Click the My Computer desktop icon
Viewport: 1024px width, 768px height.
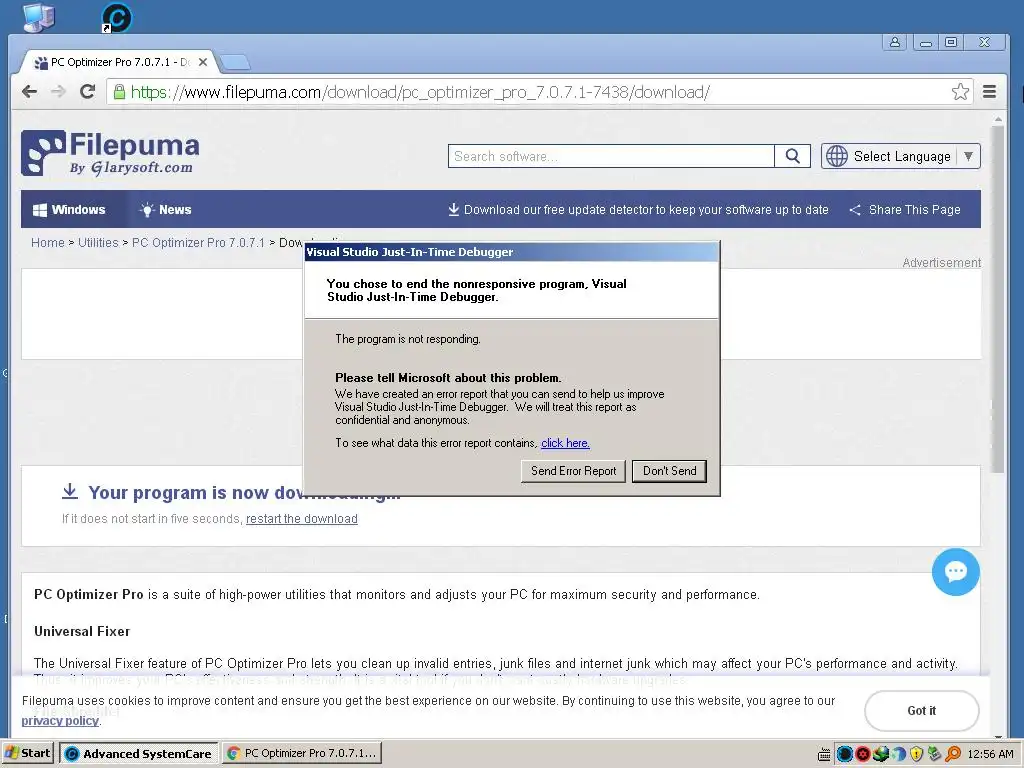[39, 17]
